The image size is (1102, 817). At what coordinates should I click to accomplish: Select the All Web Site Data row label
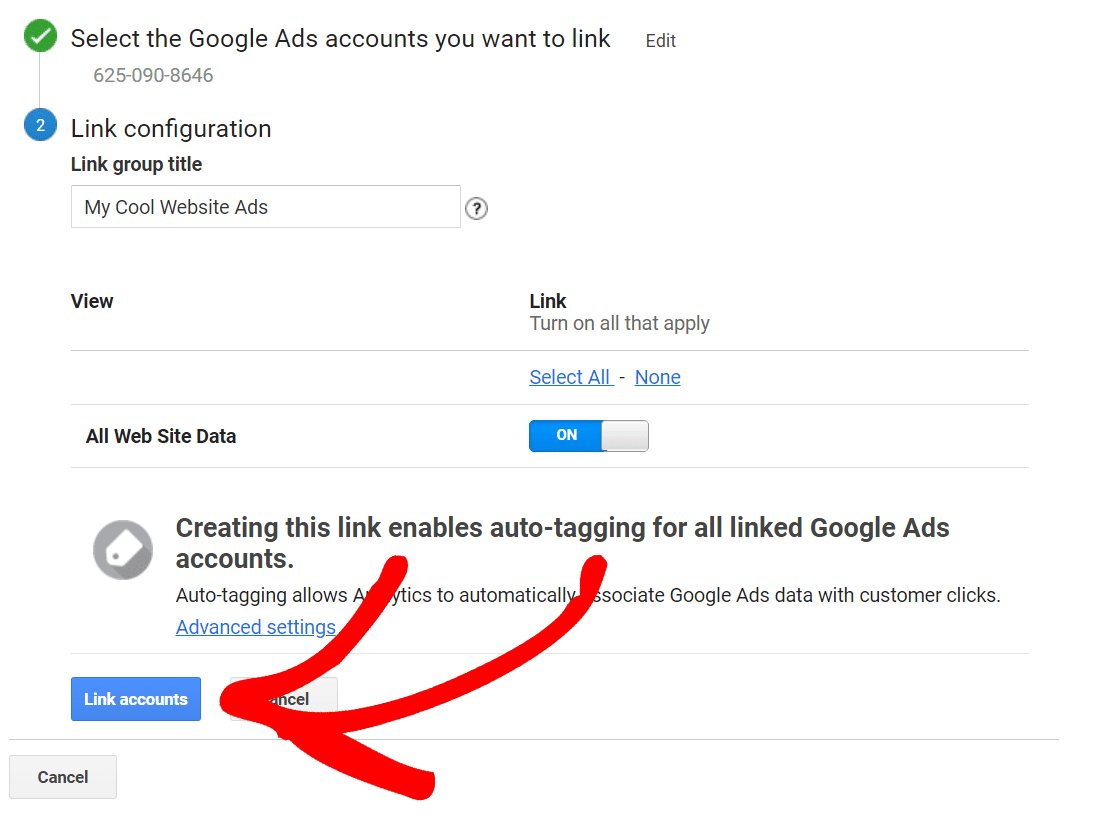click(x=161, y=437)
